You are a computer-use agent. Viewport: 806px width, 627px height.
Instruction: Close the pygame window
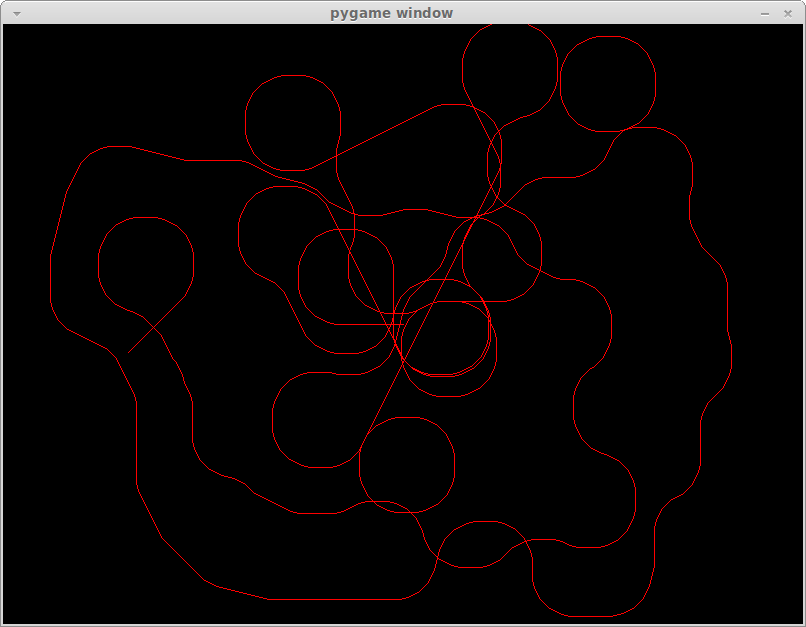[788, 13]
